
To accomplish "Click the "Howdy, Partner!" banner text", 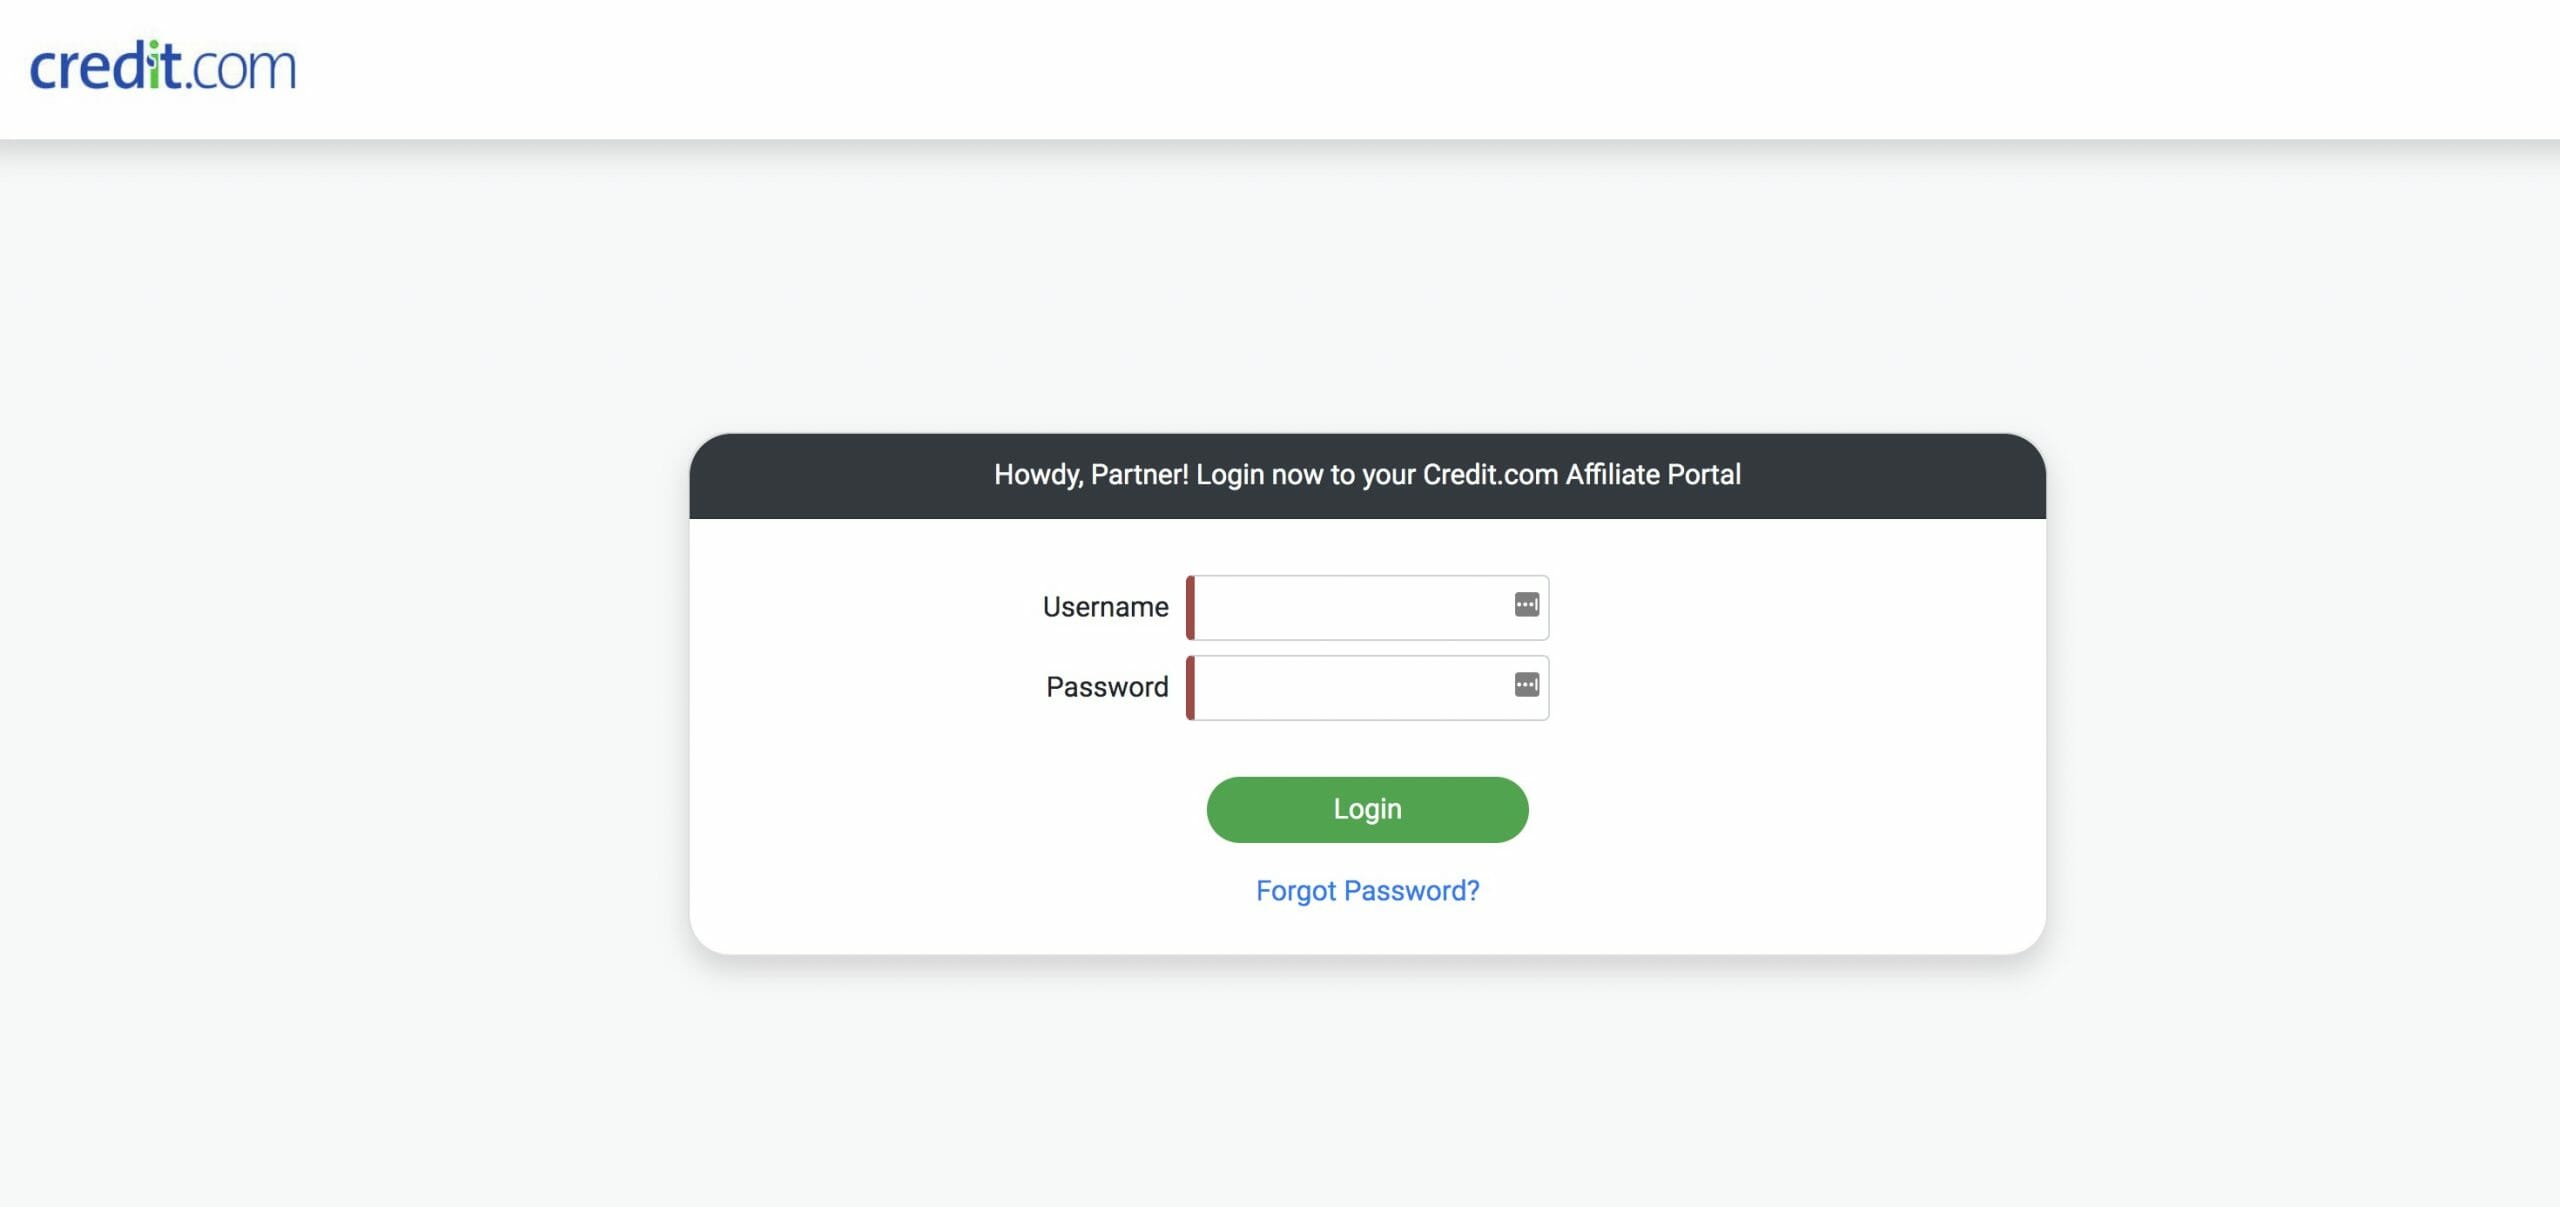I will [x=1091, y=475].
